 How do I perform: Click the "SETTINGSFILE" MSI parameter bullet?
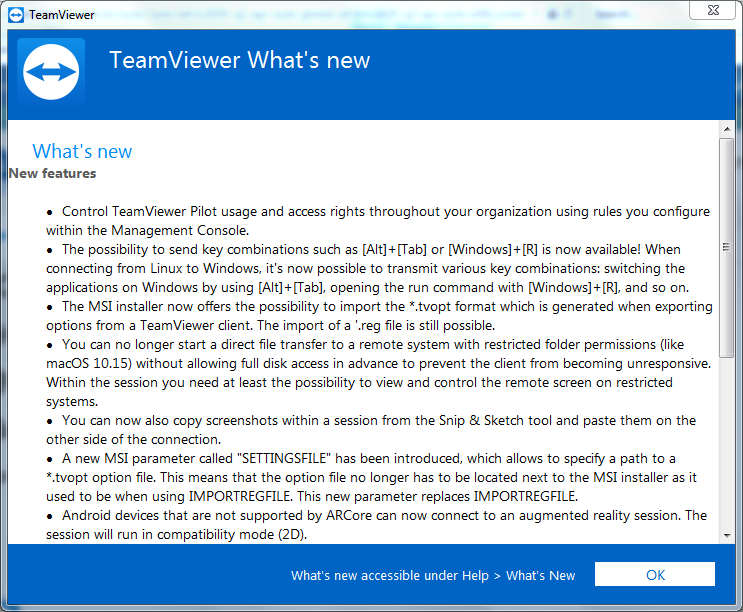point(372,477)
